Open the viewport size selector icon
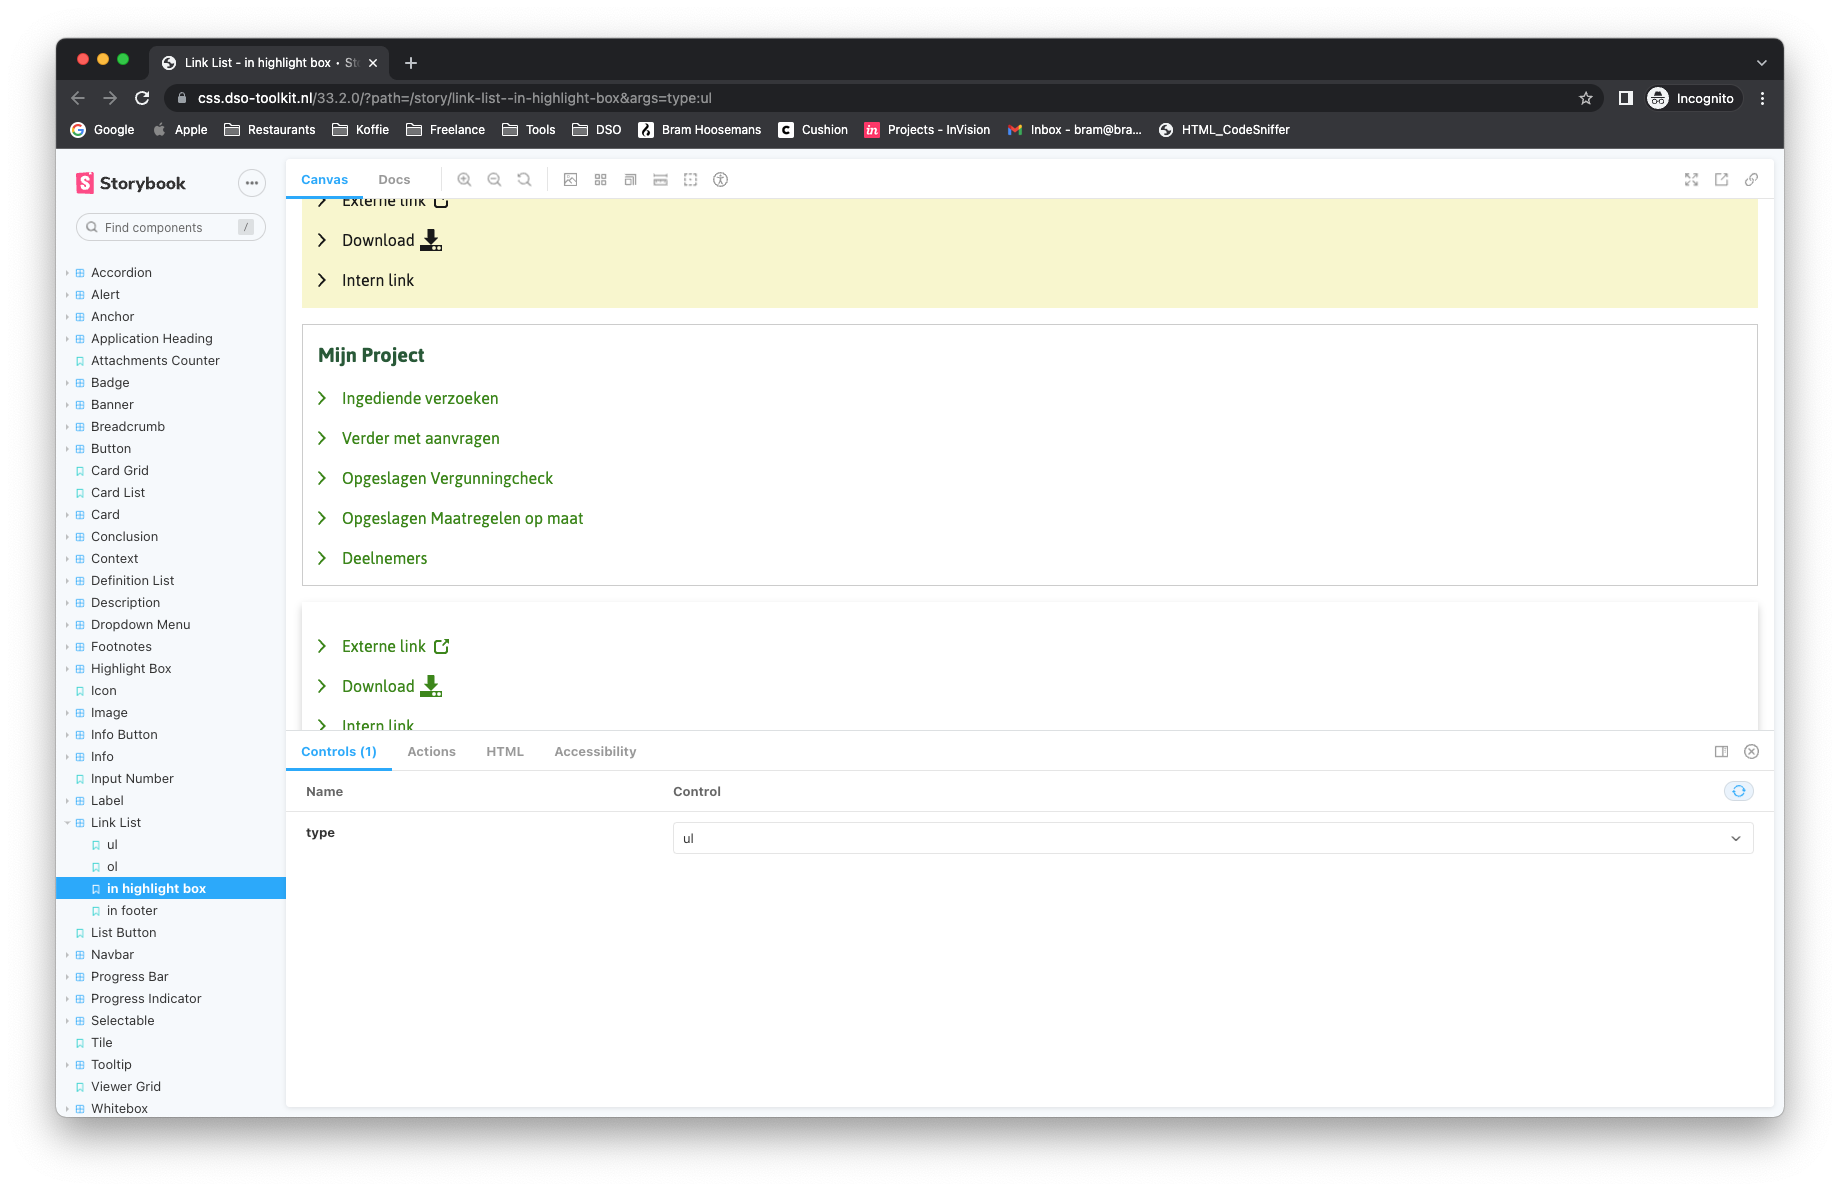This screenshot has width=1840, height=1191. 630,179
